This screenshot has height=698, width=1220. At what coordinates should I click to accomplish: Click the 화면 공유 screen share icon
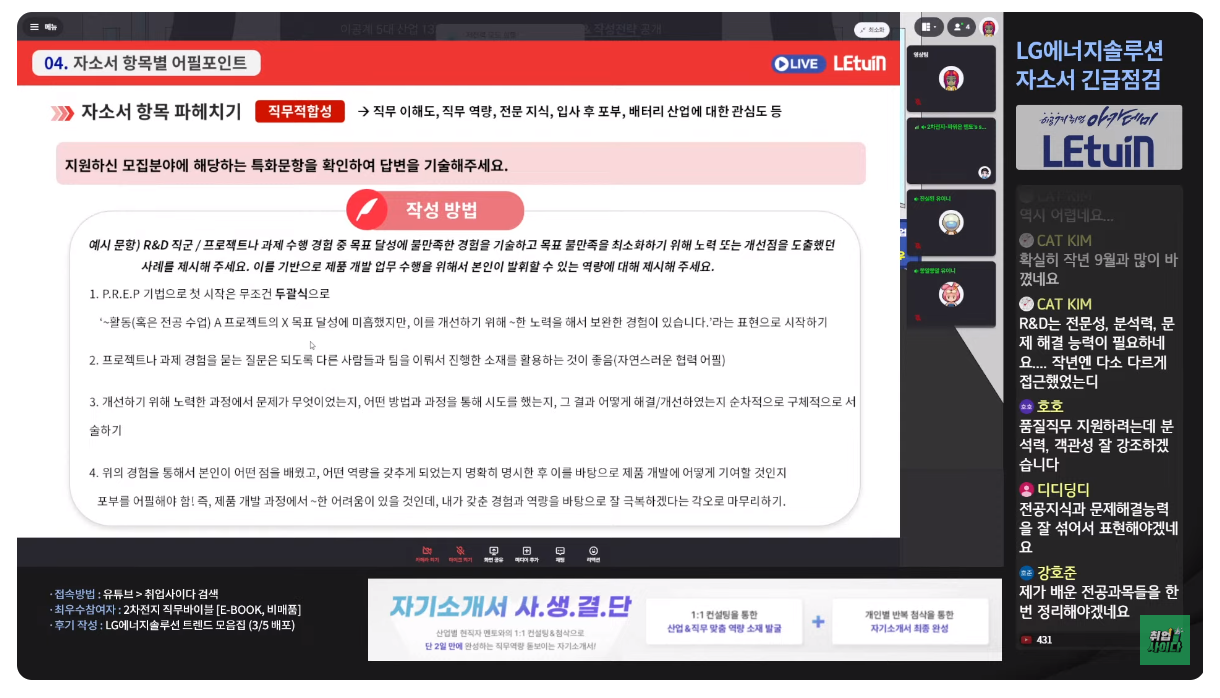click(x=493, y=553)
